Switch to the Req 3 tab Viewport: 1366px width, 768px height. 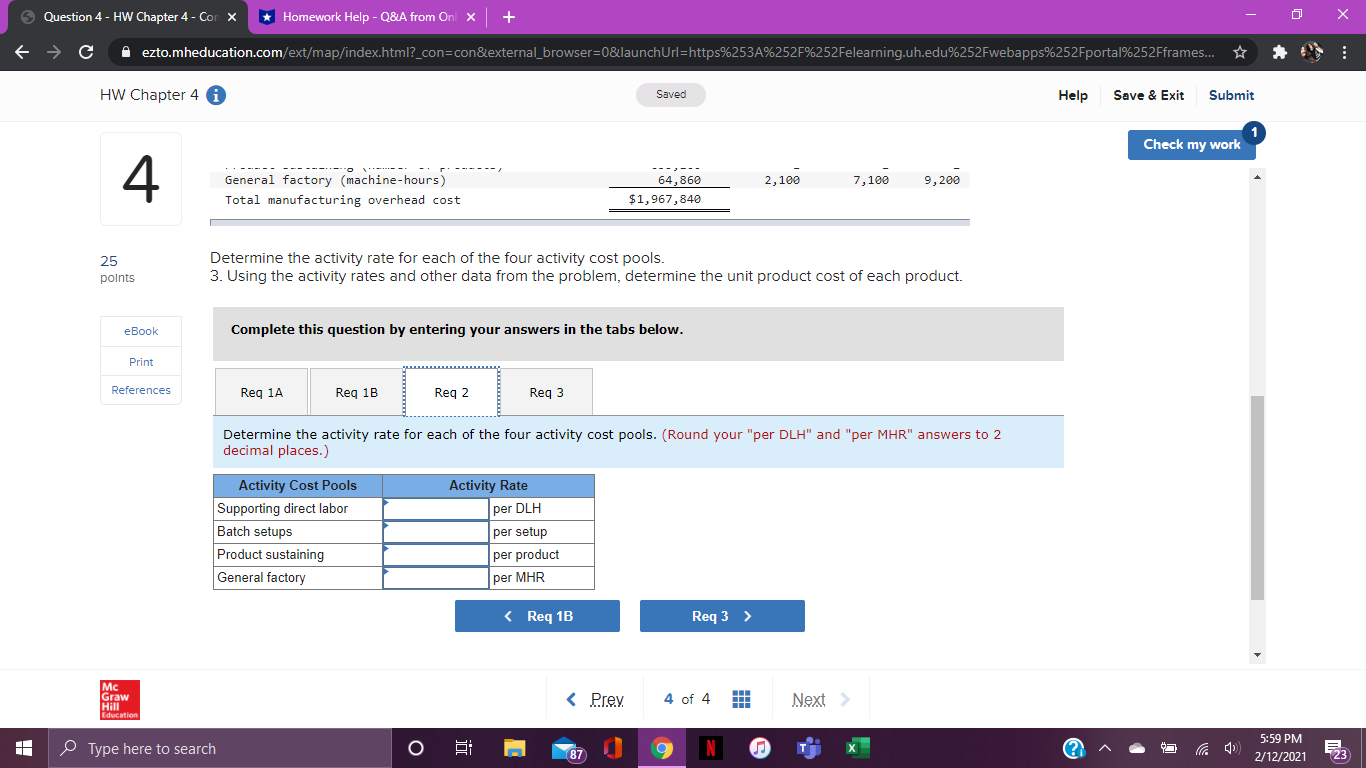(546, 392)
